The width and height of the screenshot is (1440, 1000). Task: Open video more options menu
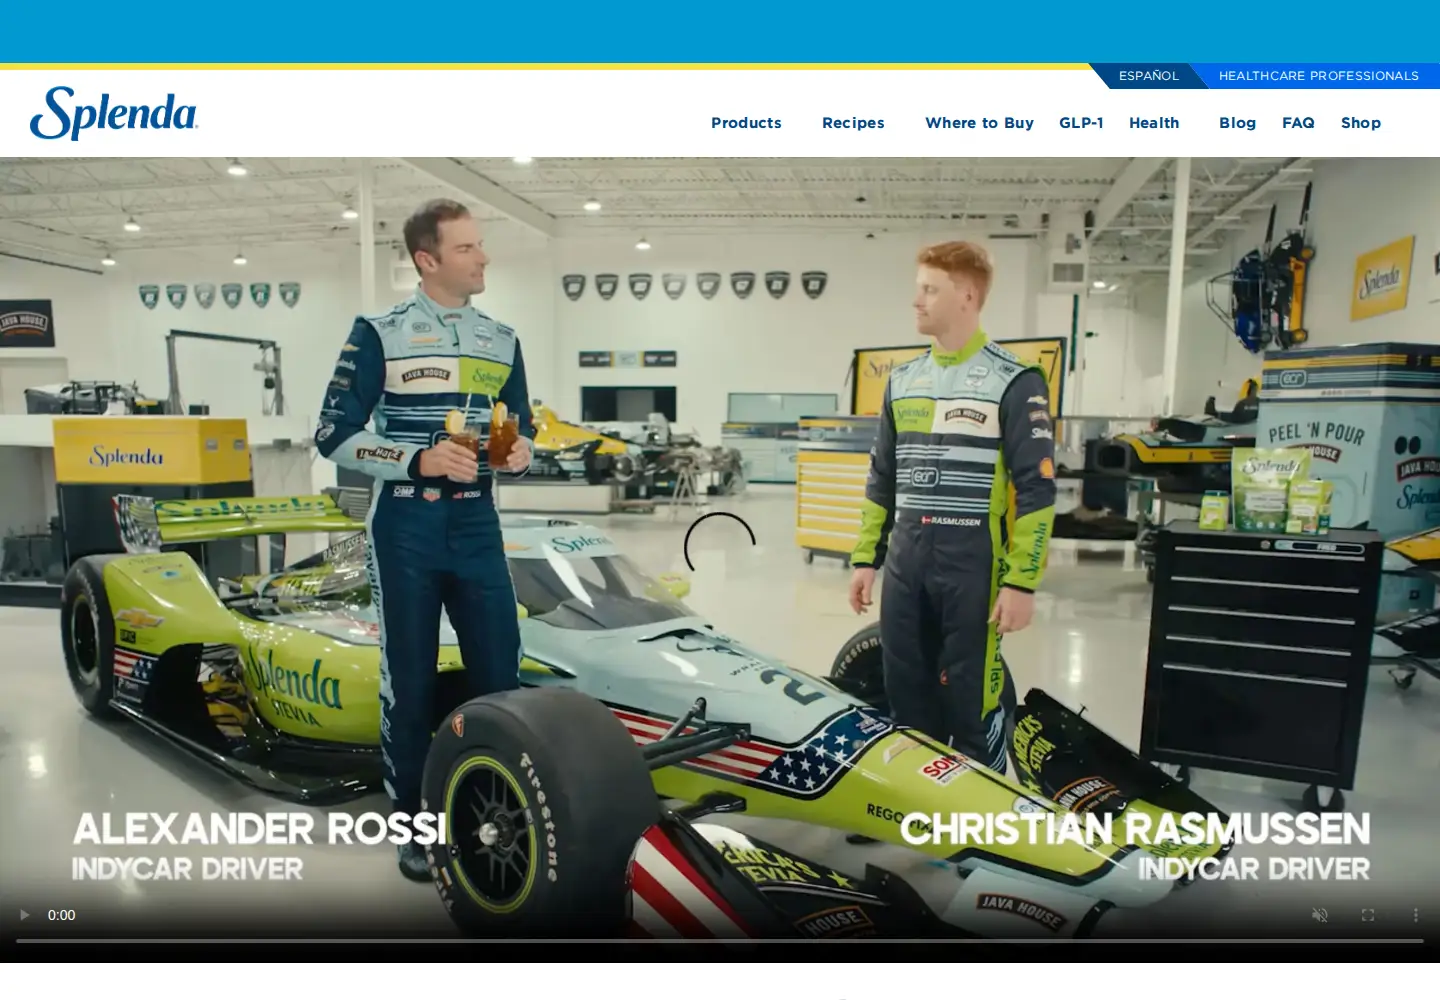point(1416,915)
